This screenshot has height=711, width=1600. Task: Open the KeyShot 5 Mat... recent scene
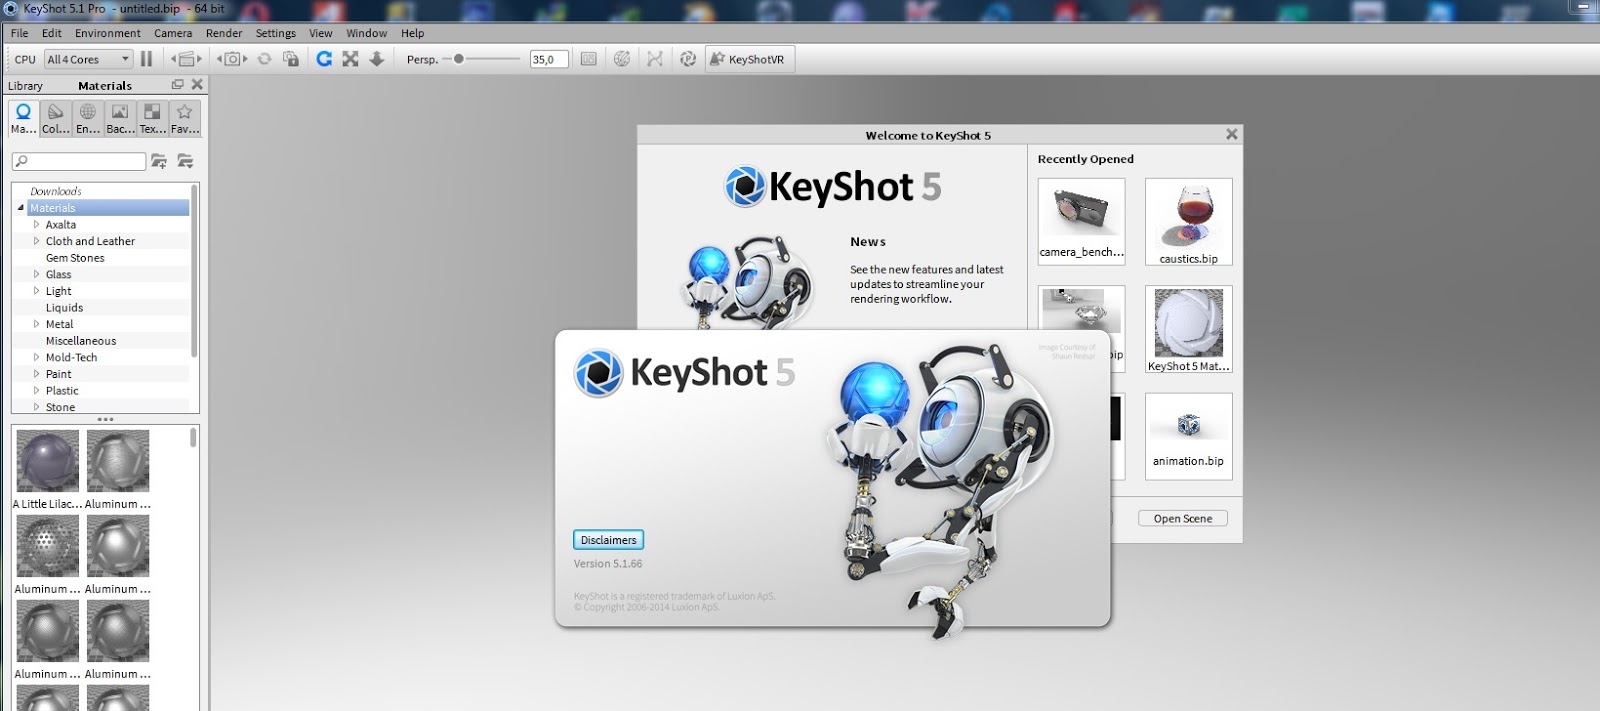[x=1188, y=329]
